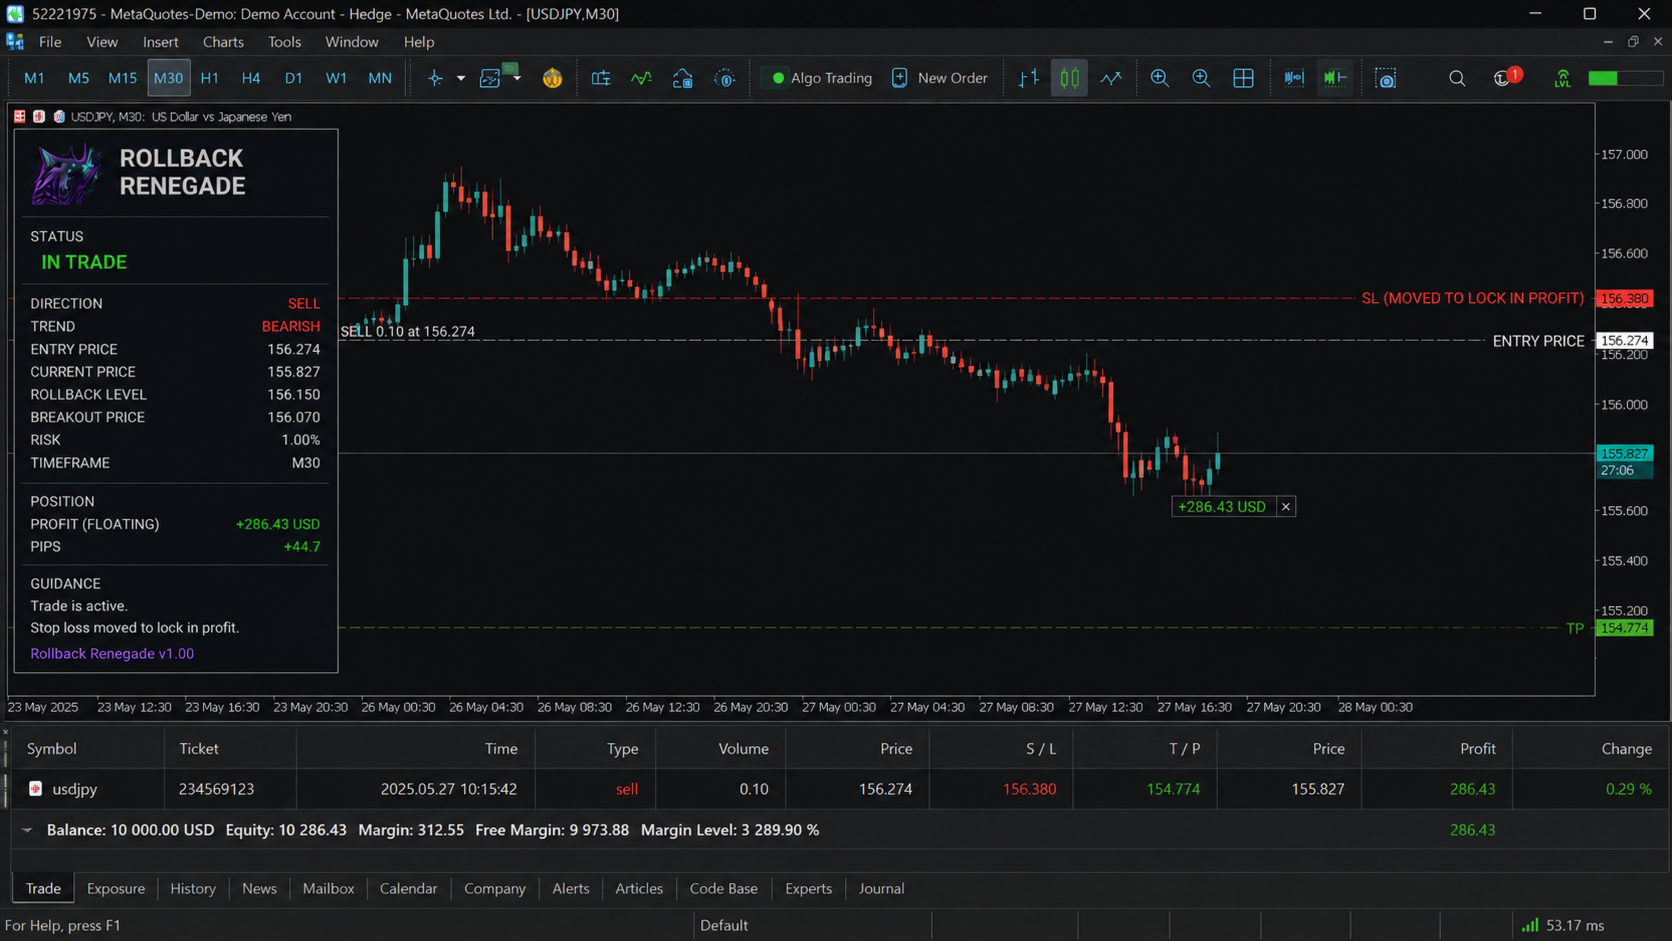Zoom in on the chart
The width and height of the screenshot is (1672, 941).
(1160, 78)
